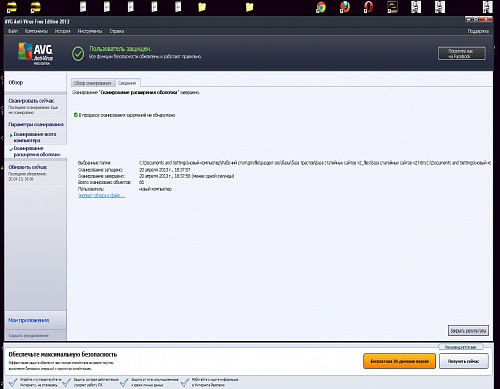
Task: Click Поддержка in the menu bar
Action: 478,31
